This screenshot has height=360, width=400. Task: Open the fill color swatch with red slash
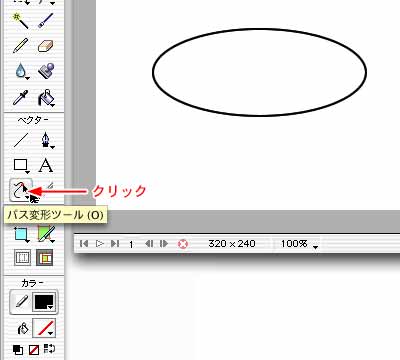coord(44,328)
